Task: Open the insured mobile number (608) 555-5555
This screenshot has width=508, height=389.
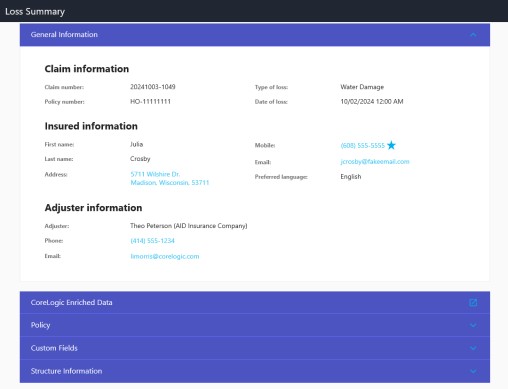Action: (363, 145)
